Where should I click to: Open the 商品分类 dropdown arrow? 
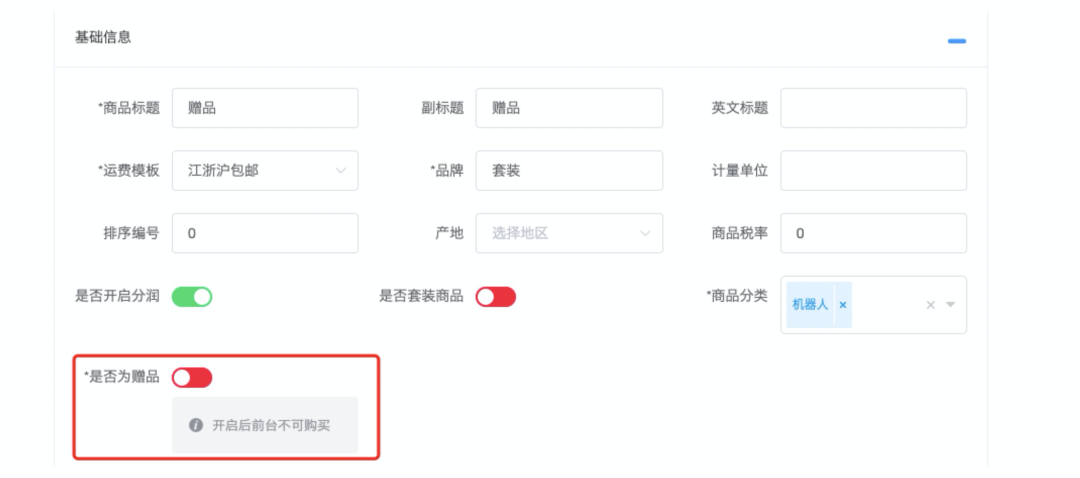pos(951,305)
